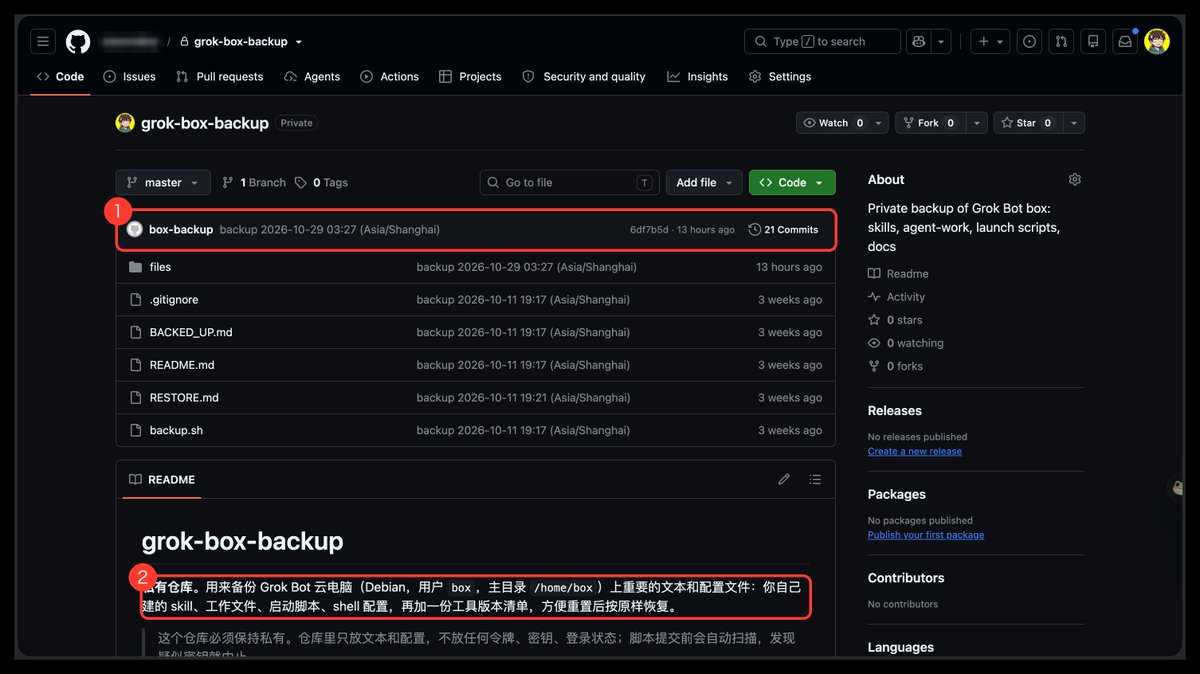This screenshot has width=1200, height=674.
Task: Star the grok-box-backup repository
Action: pos(1026,123)
